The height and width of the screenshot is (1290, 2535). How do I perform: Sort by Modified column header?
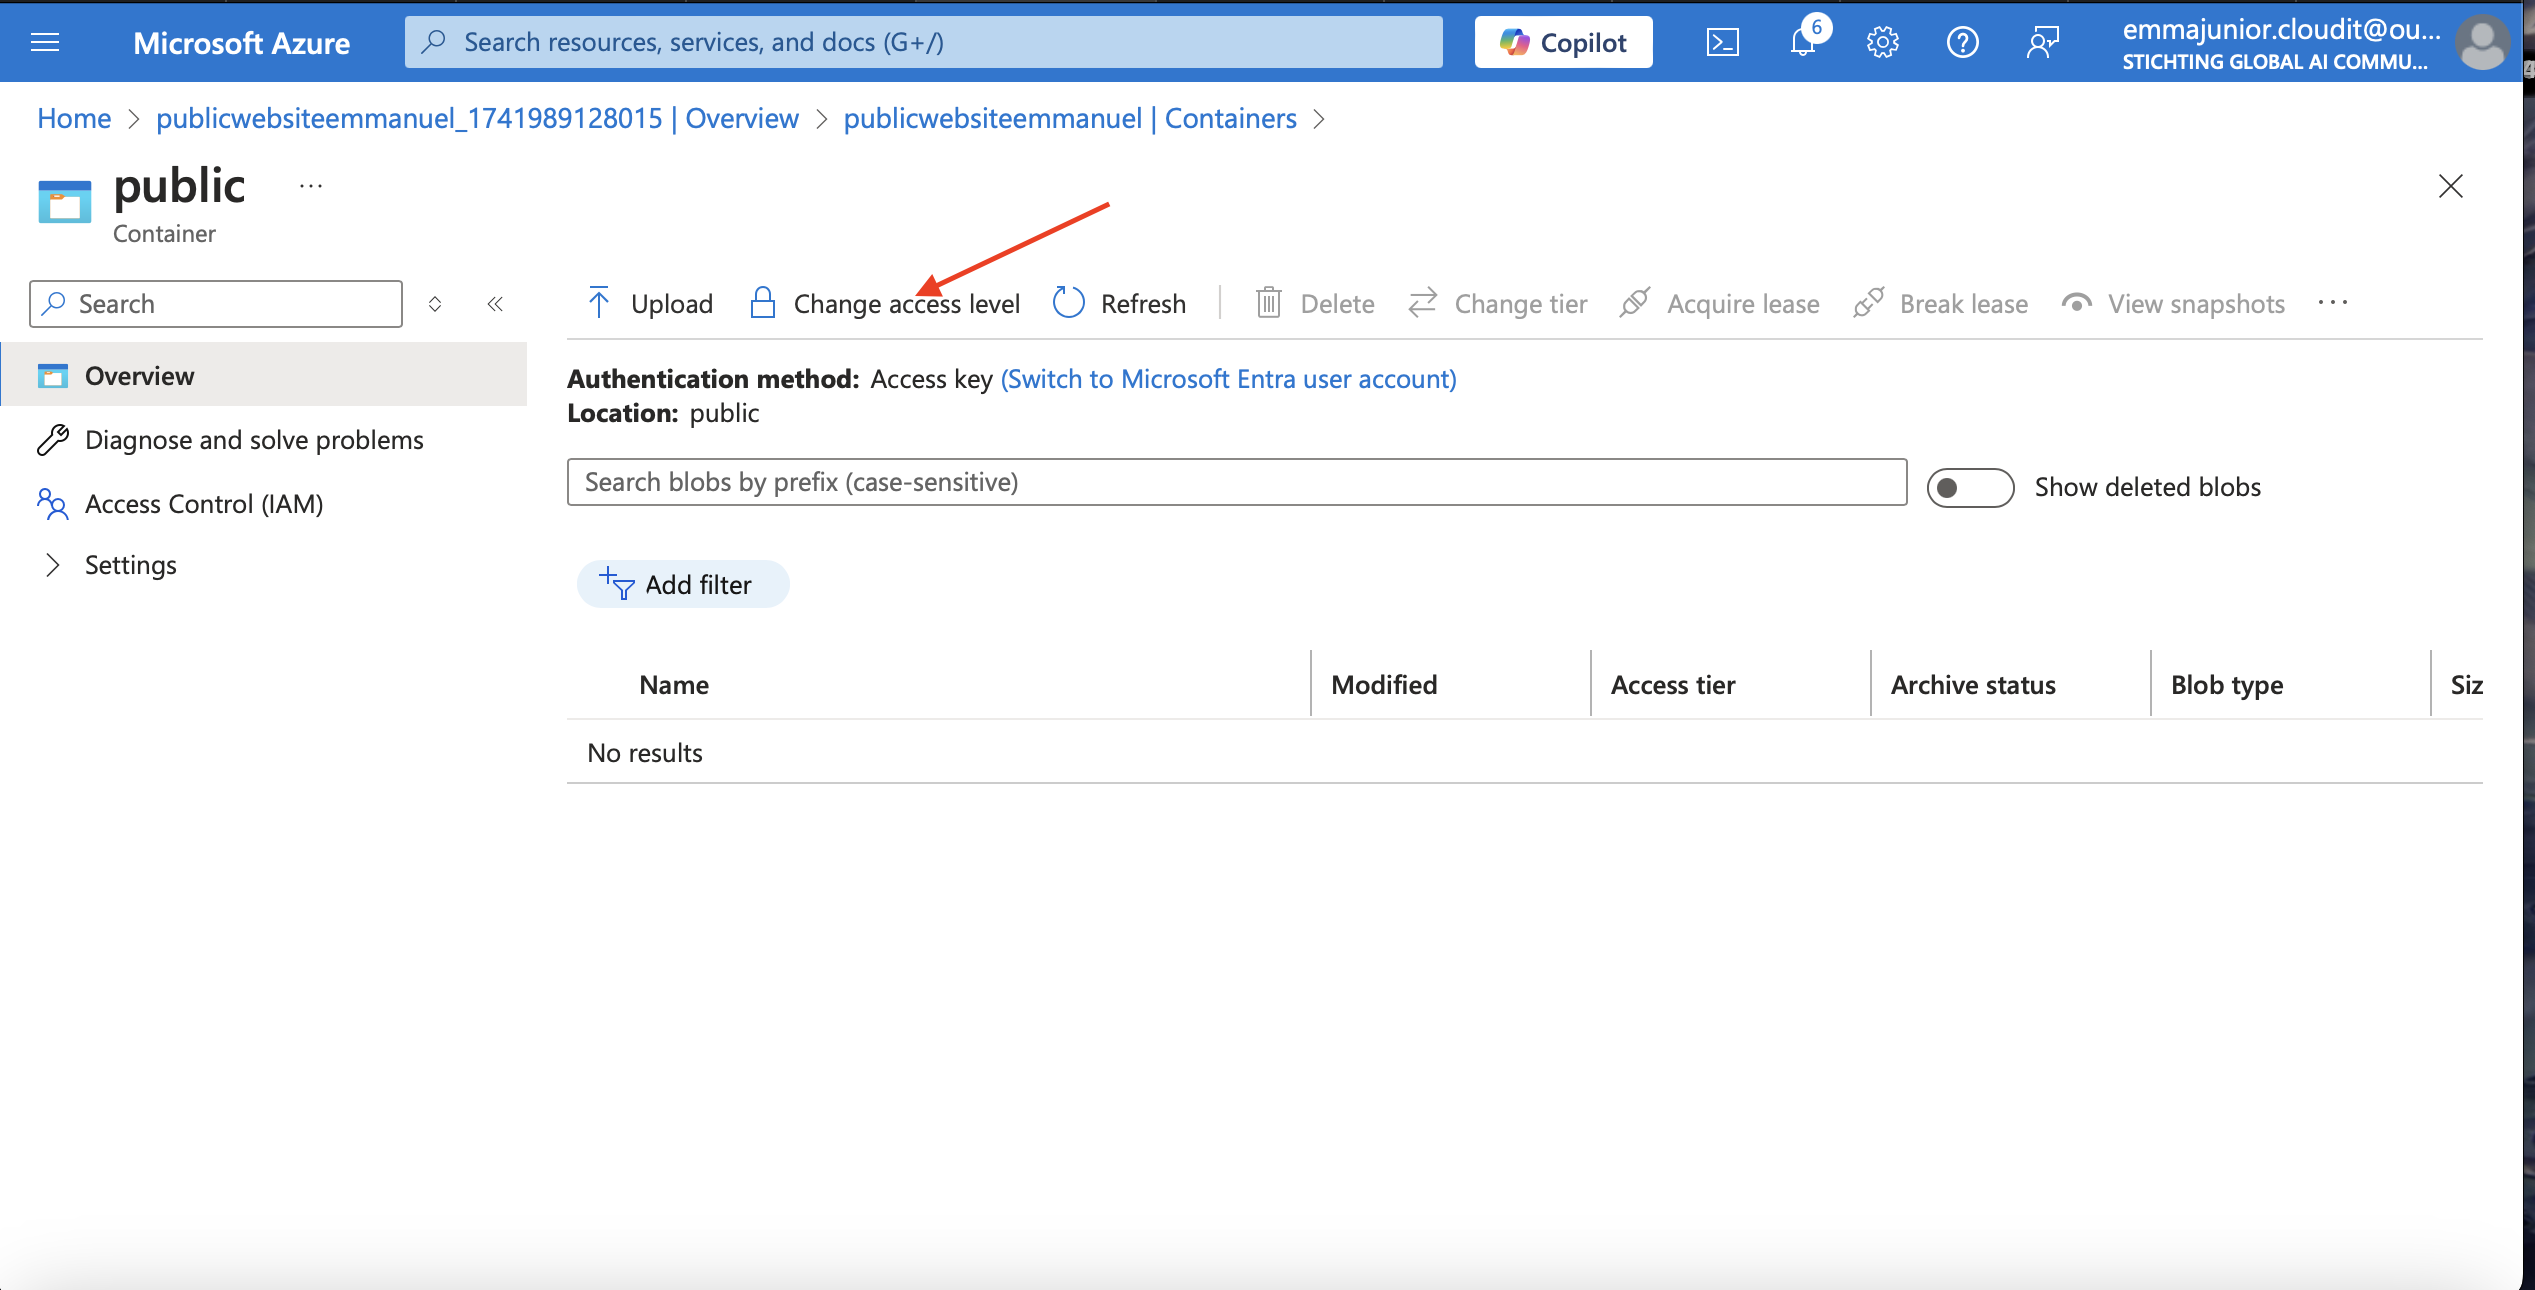coord(1384,685)
